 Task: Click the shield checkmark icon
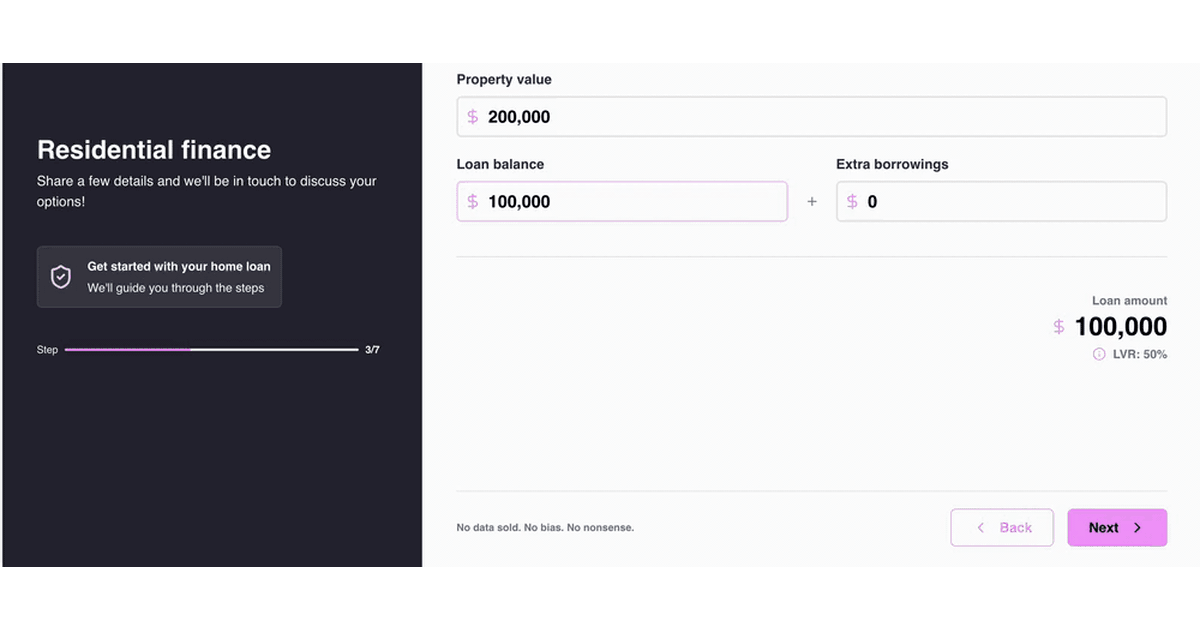click(x=61, y=277)
